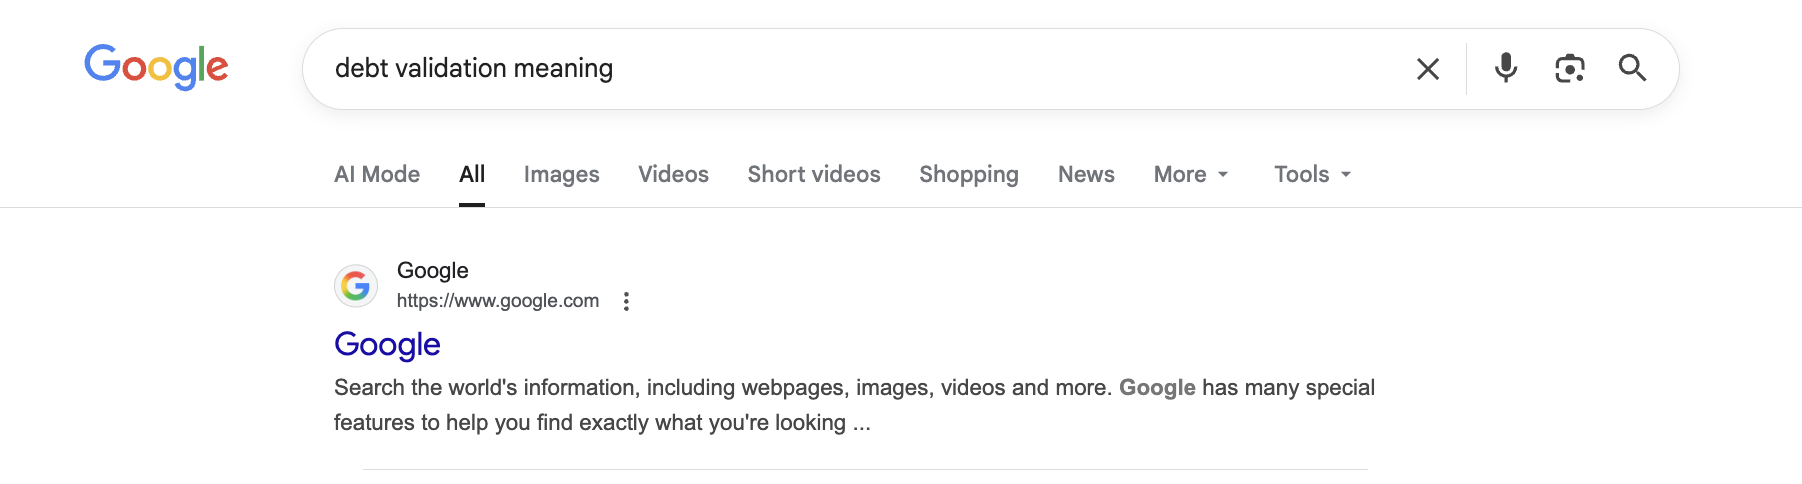Go to Short videos tab
Viewport: 1802px width, 484px height.
coord(814,174)
